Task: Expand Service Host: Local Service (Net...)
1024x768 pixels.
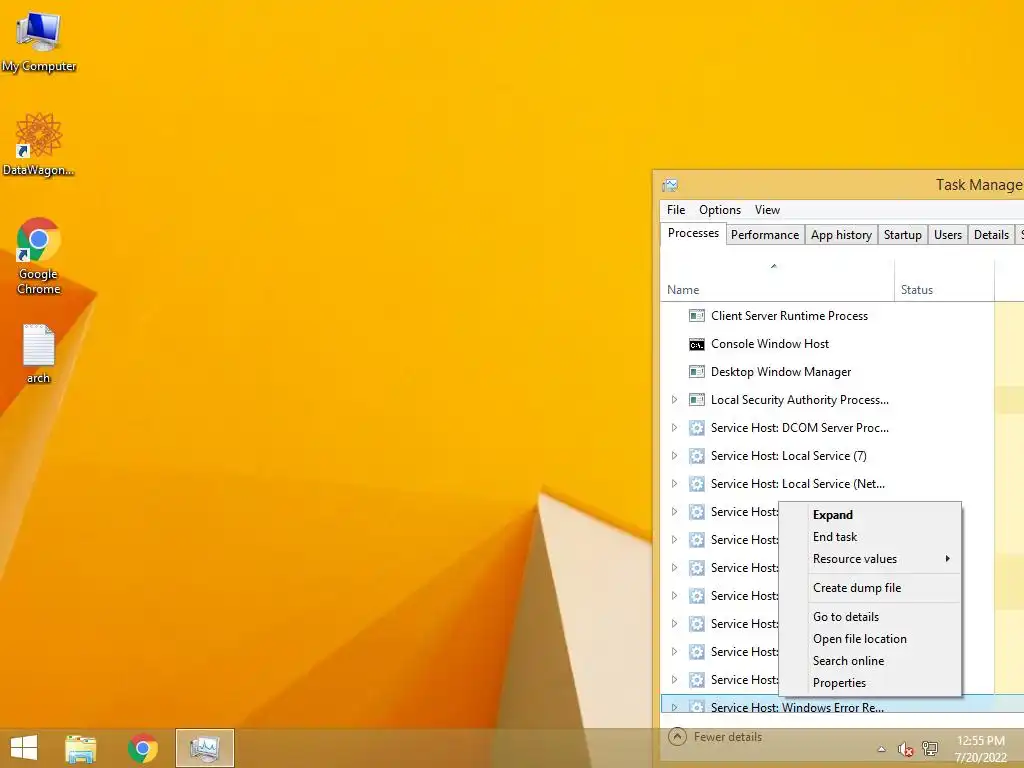Action: click(675, 484)
